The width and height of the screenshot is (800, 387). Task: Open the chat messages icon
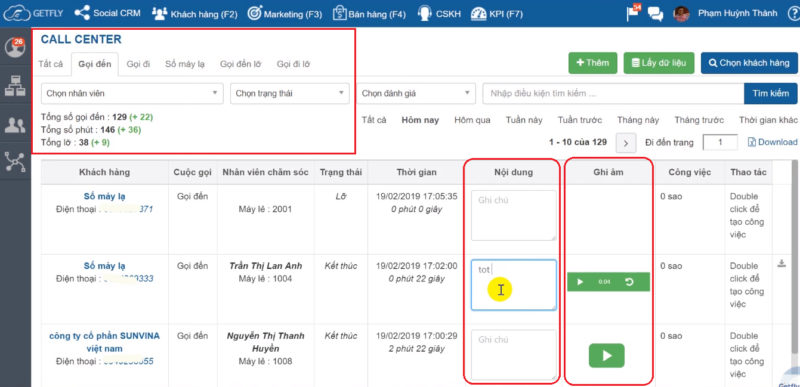655,14
